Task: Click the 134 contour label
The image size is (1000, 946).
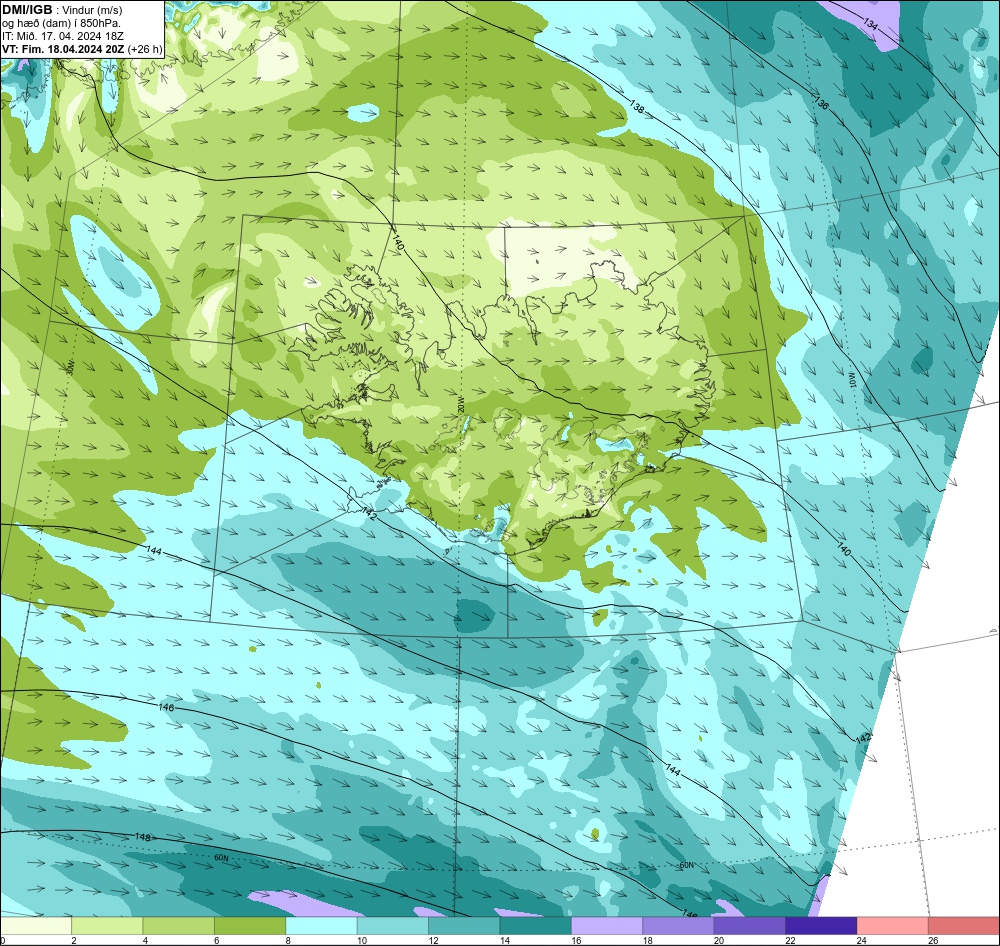Action: point(871,23)
